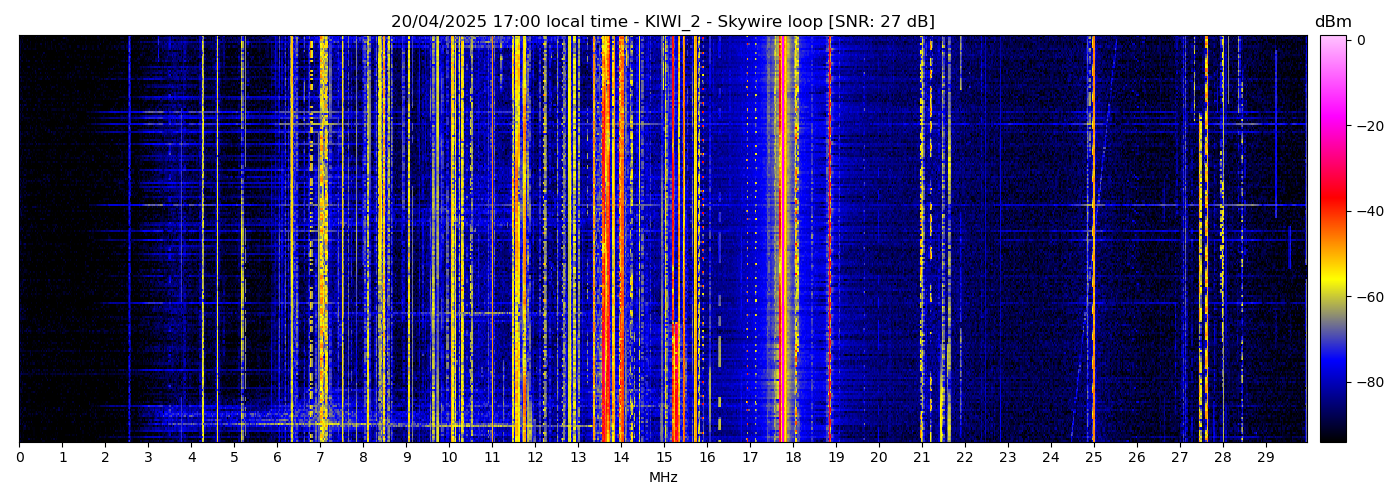Click the −60 tick label on colorbar
This screenshot has height=500, width=1400.
pyautogui.click(x=1367, y=297)
